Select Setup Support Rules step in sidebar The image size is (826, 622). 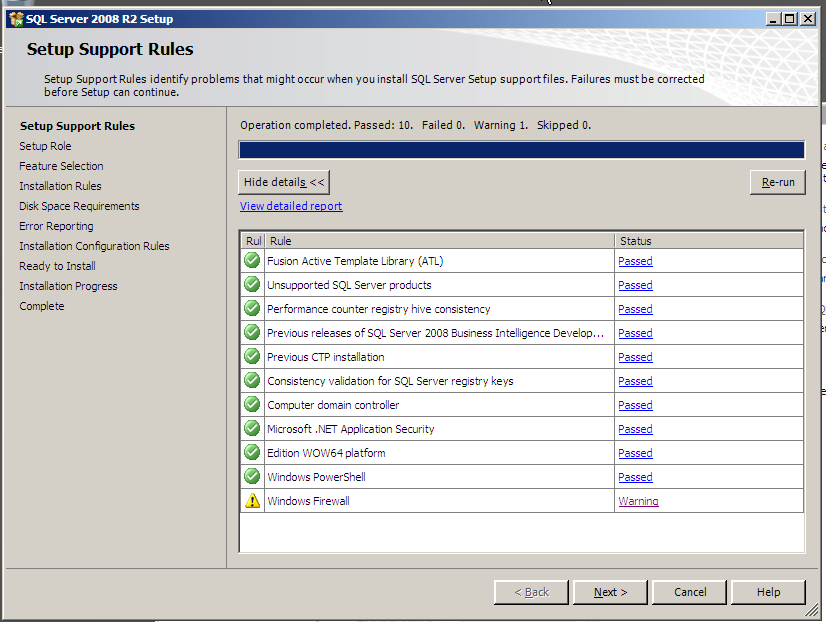pyautogui.click(x=77, y=126)
